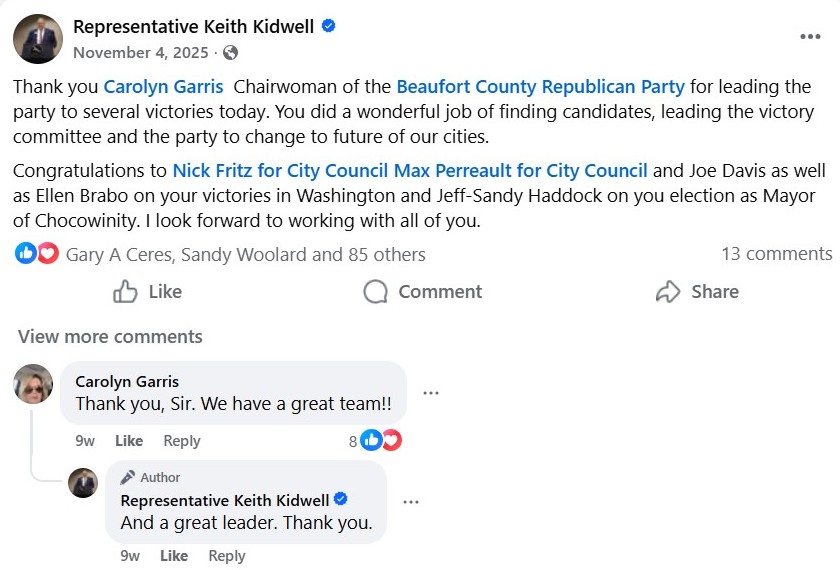Show the 13 comments on the post
This screenshot has height=570, width=840.
(776, 254)
